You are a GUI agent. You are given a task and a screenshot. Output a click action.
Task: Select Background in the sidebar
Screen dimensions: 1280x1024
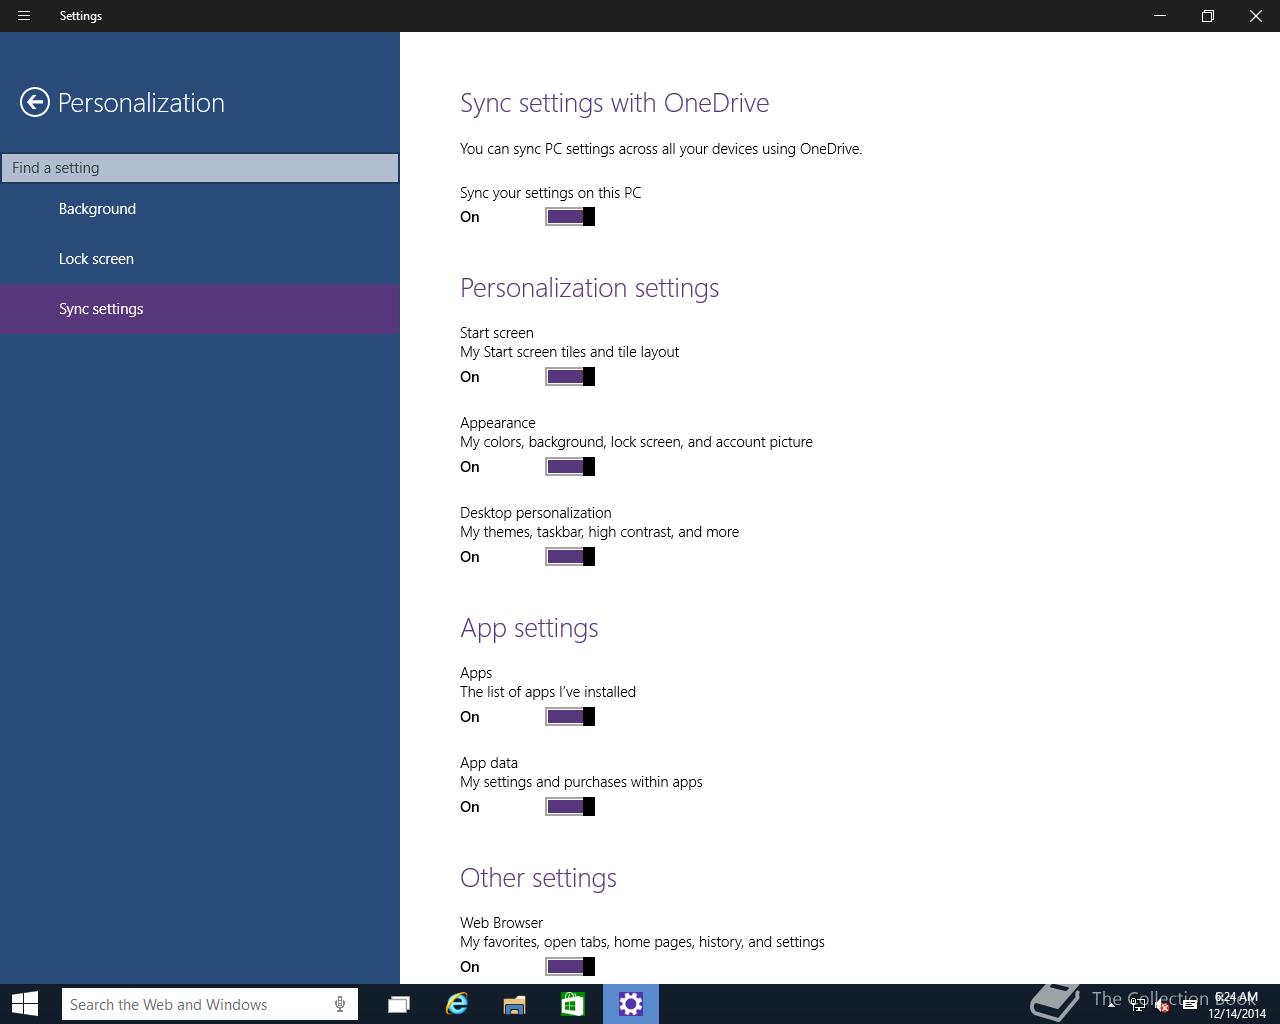[97, 209]
